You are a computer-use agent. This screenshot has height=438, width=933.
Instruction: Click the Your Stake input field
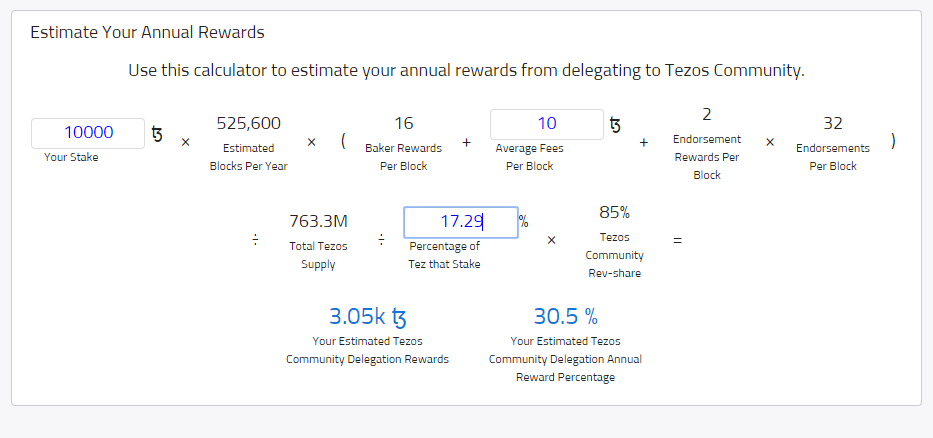click(x=88, y=133)
